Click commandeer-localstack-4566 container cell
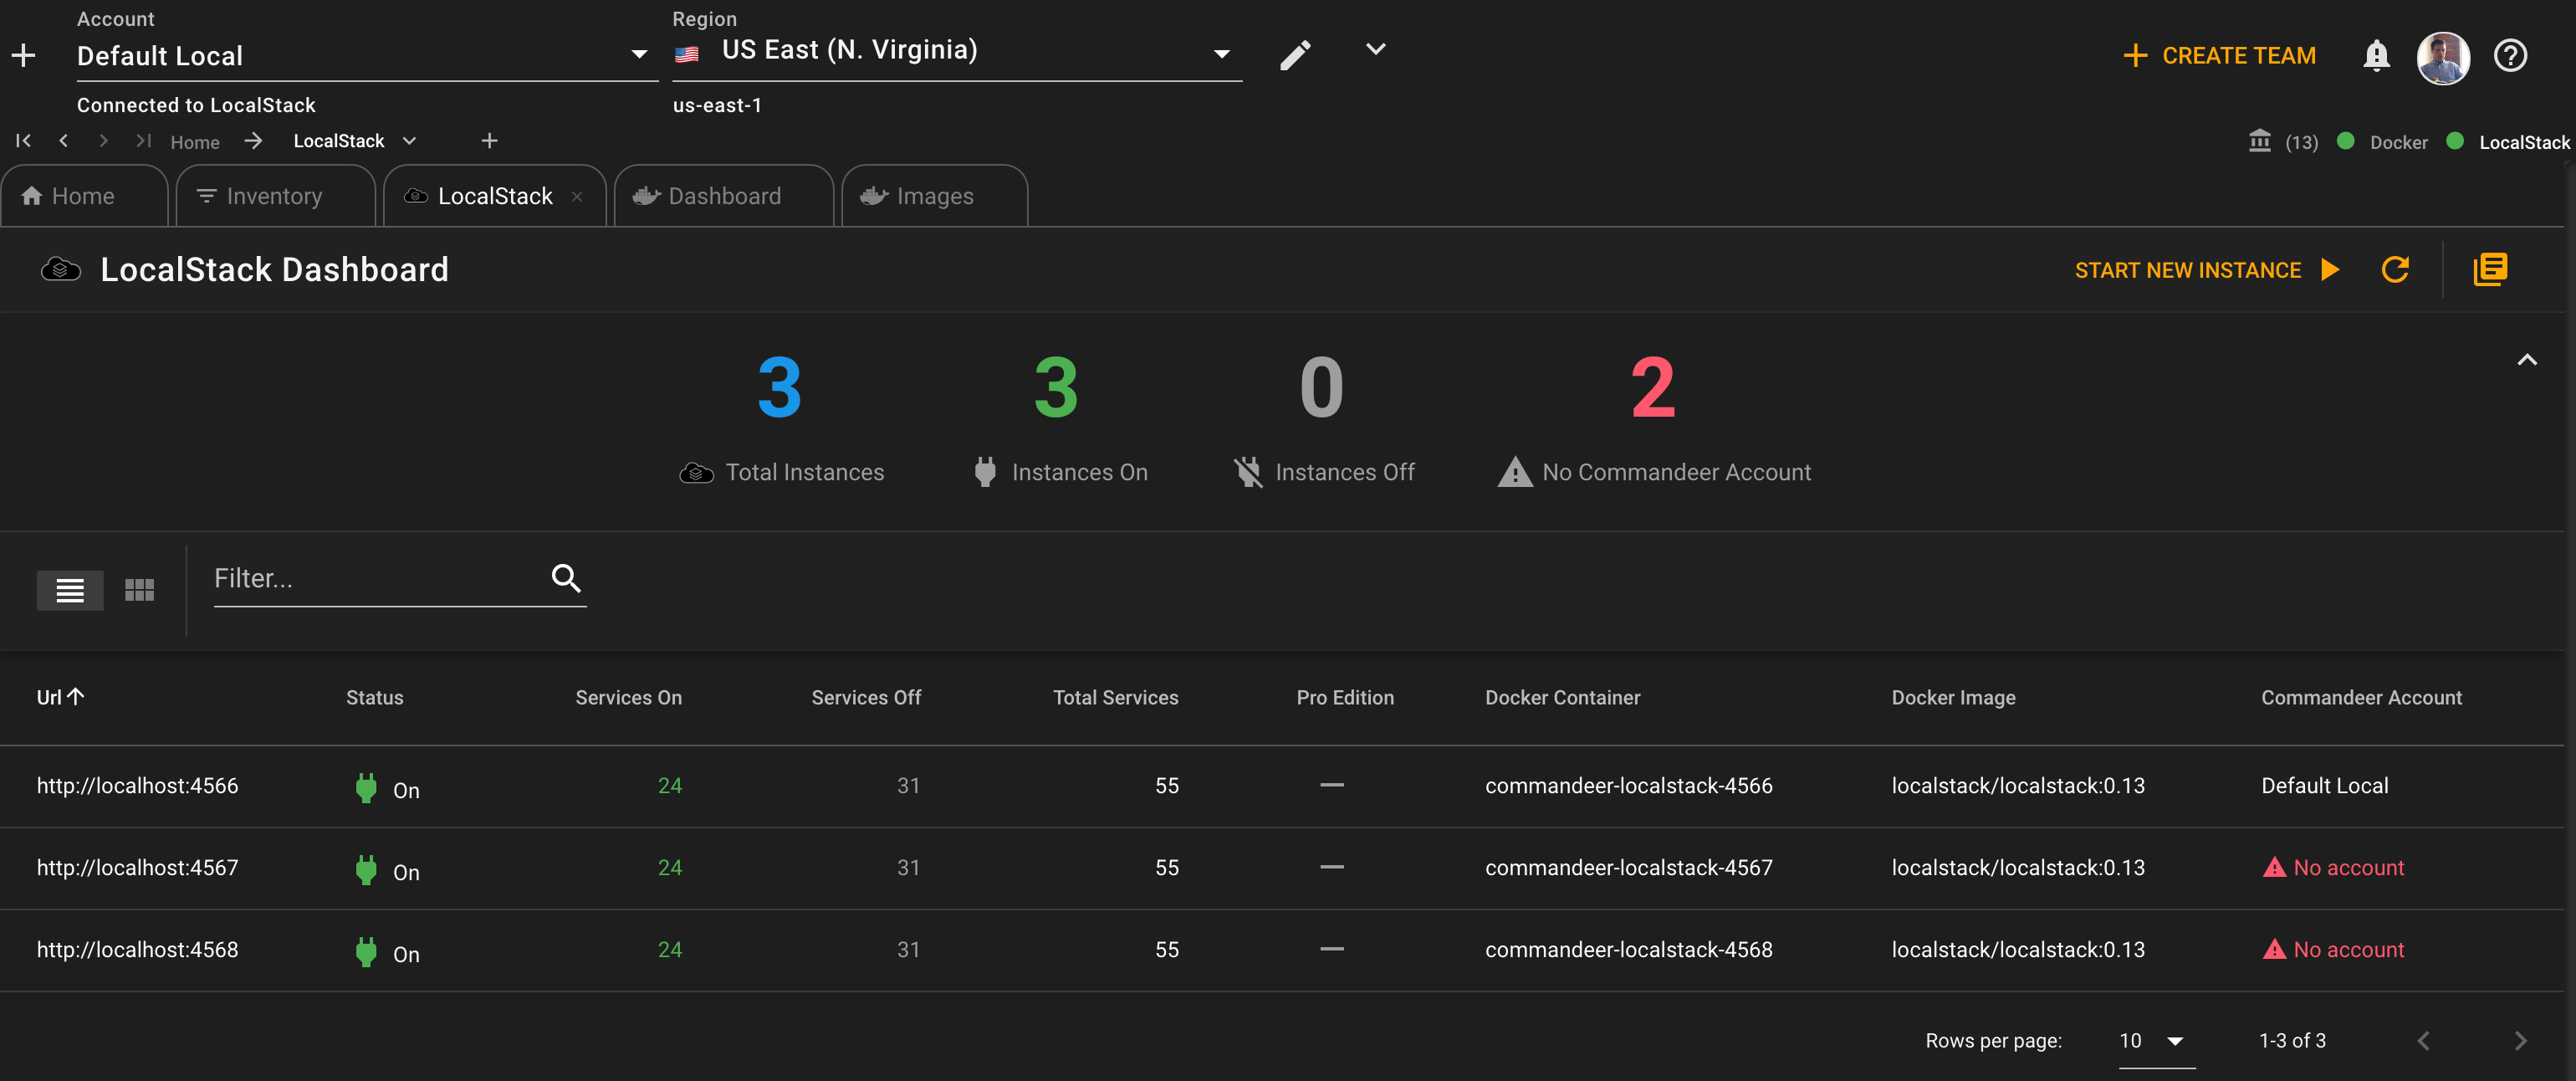The width and height of the screenshot is (2576, 1081). tap(1628, 786)
